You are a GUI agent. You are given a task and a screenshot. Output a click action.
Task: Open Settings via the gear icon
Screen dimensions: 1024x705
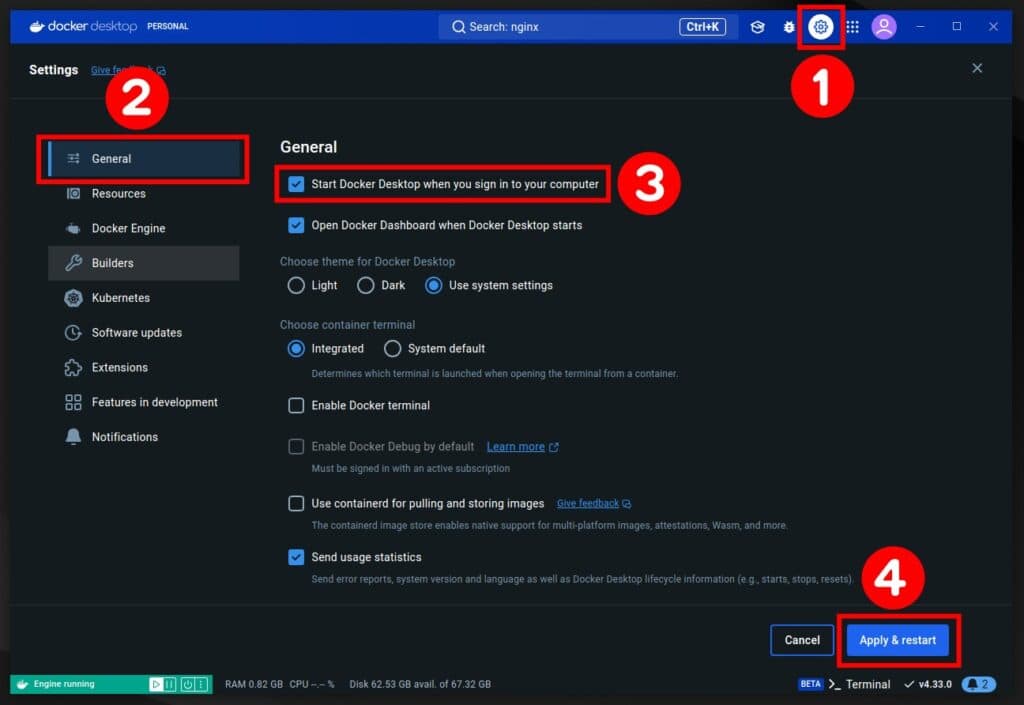pyautogui.click(x=820, y=27)
